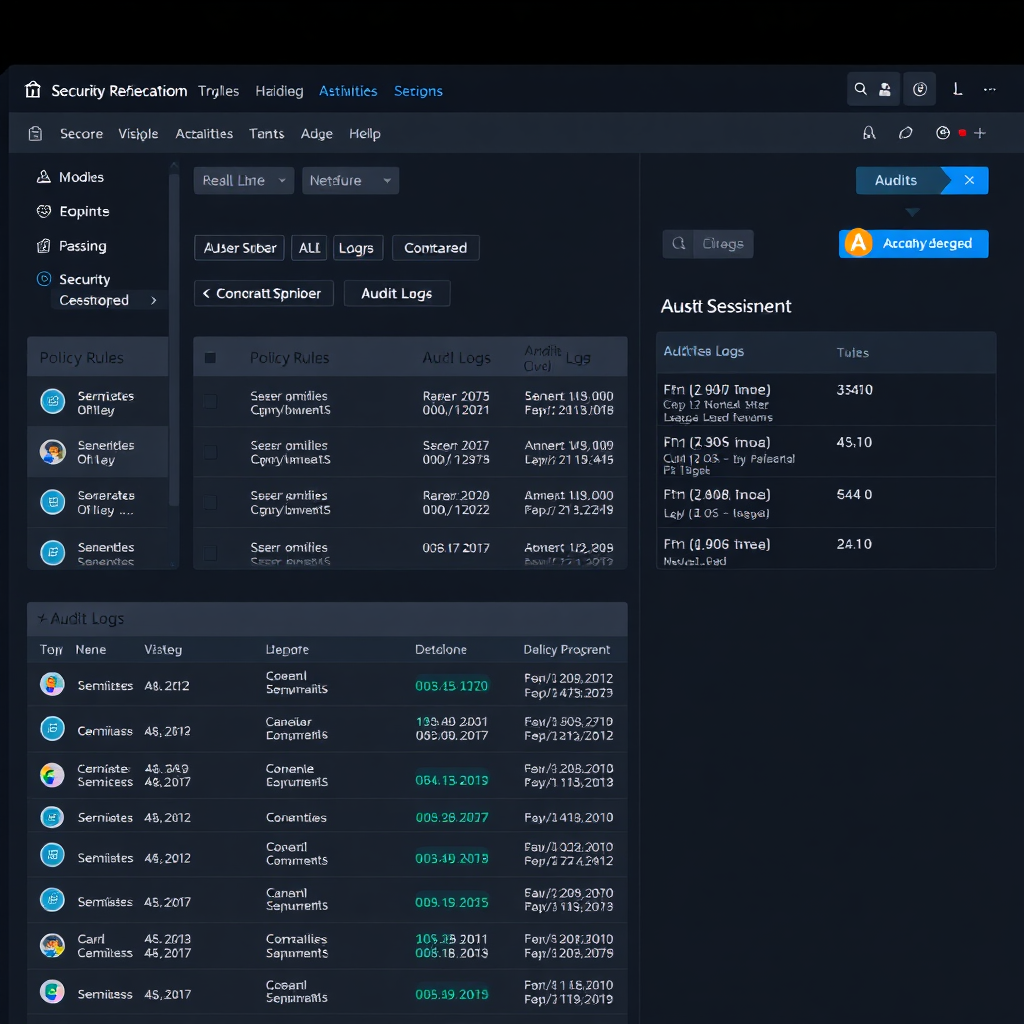Switch to the Activities tab
The height and width of the screenshot is (1024, 1024).
tap(348, 91)
